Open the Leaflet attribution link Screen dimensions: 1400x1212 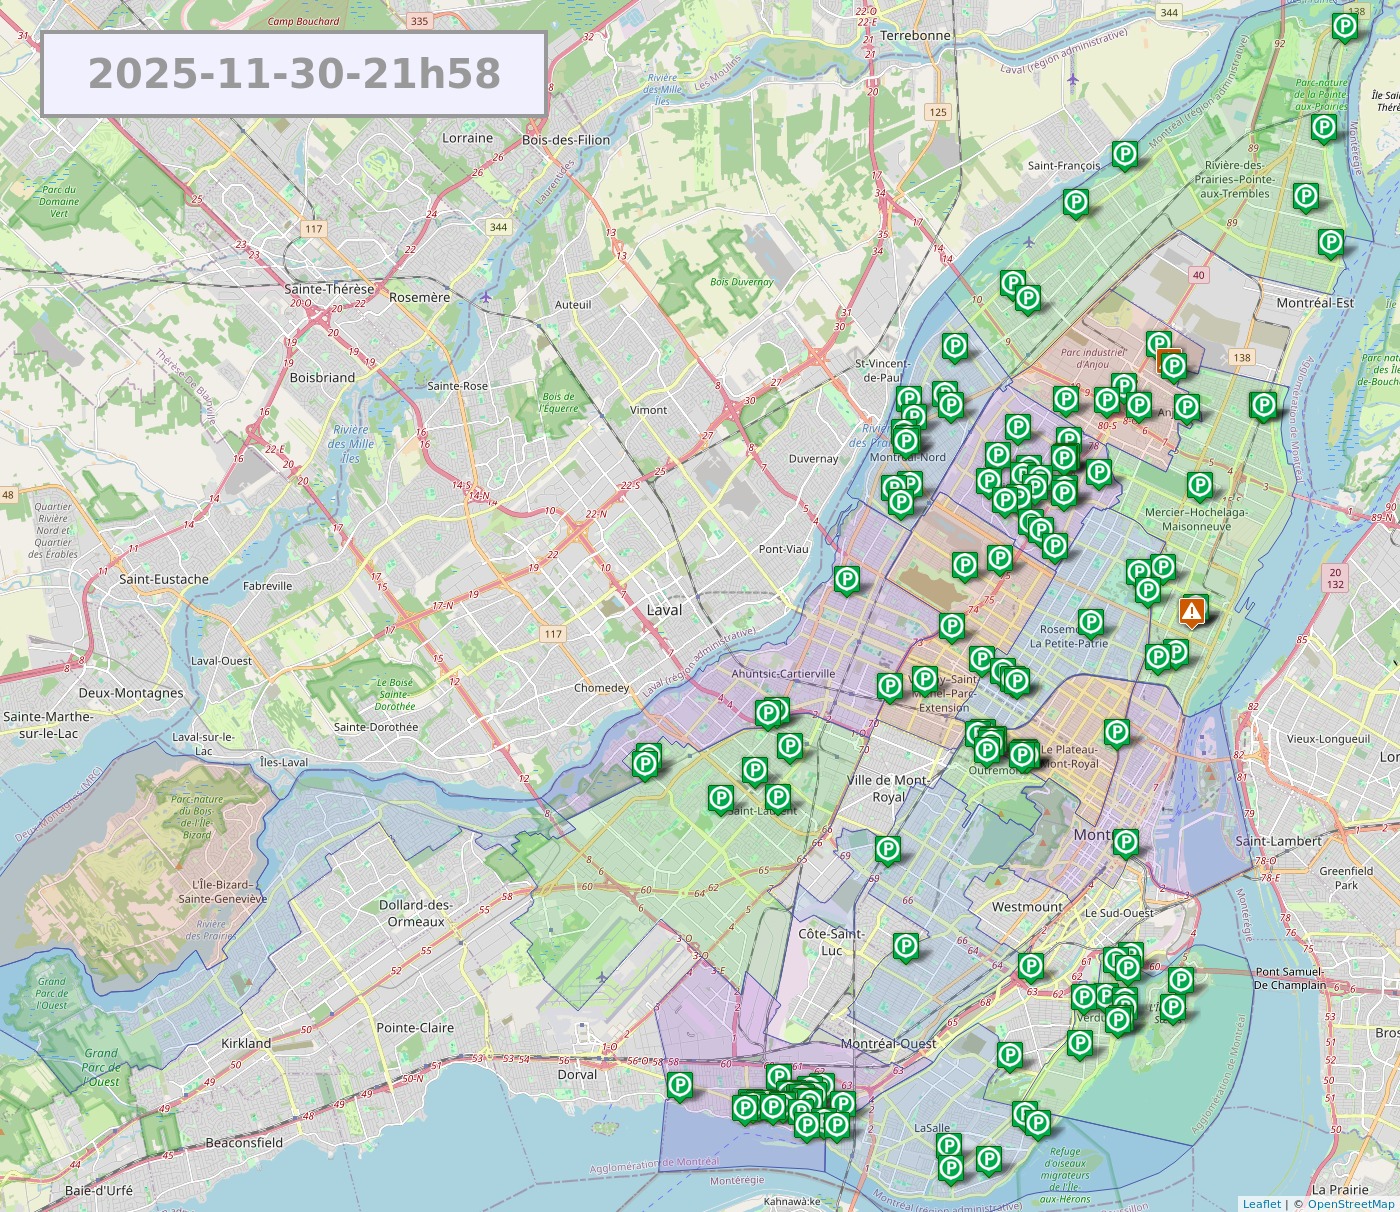1261,1204
